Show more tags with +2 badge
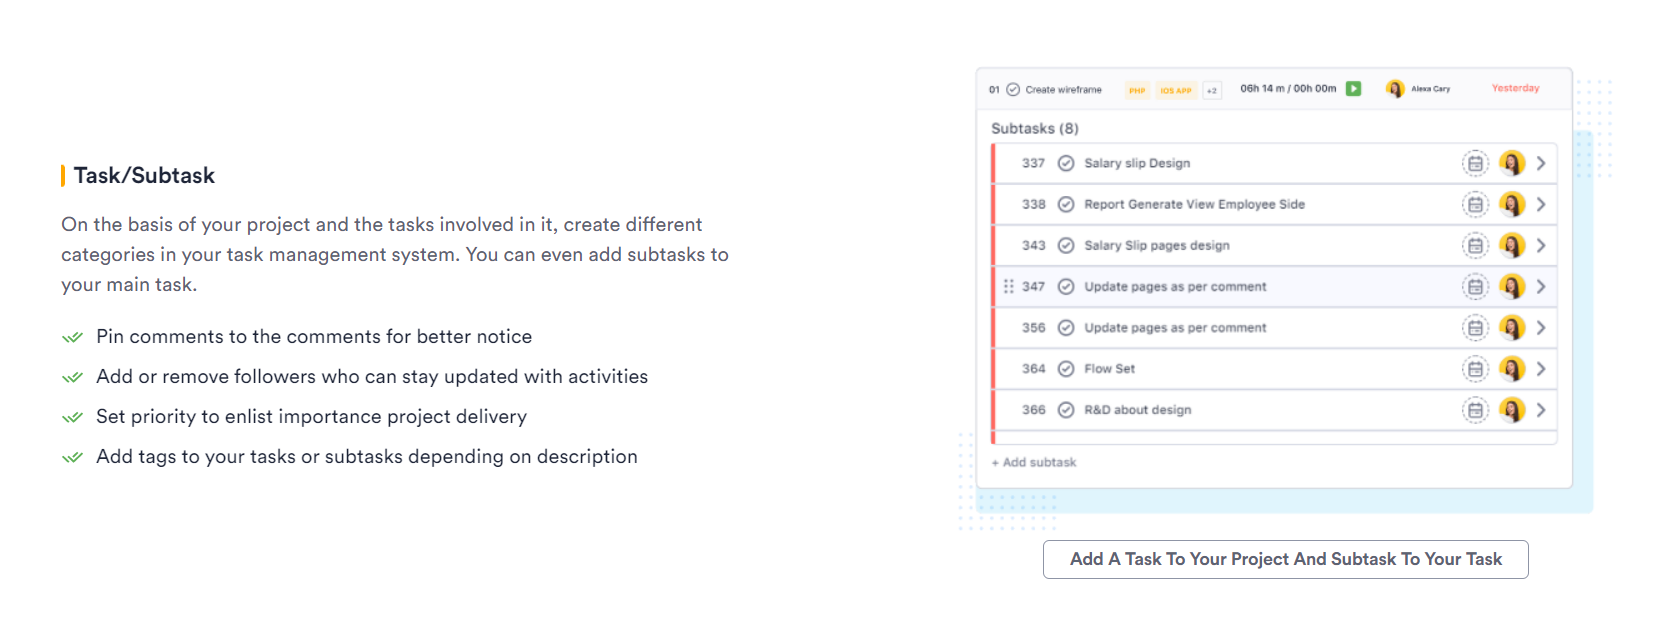The height and width of the screenshot is (632, 1662). tap(1212, 90)
